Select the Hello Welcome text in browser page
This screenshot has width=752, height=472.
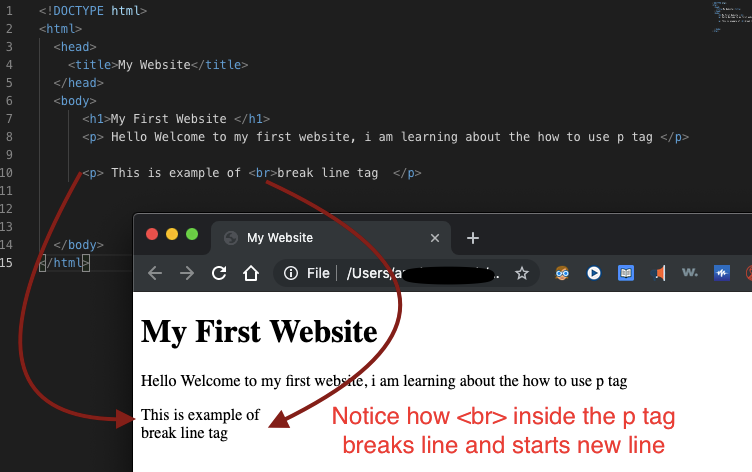tap(384, 381)
